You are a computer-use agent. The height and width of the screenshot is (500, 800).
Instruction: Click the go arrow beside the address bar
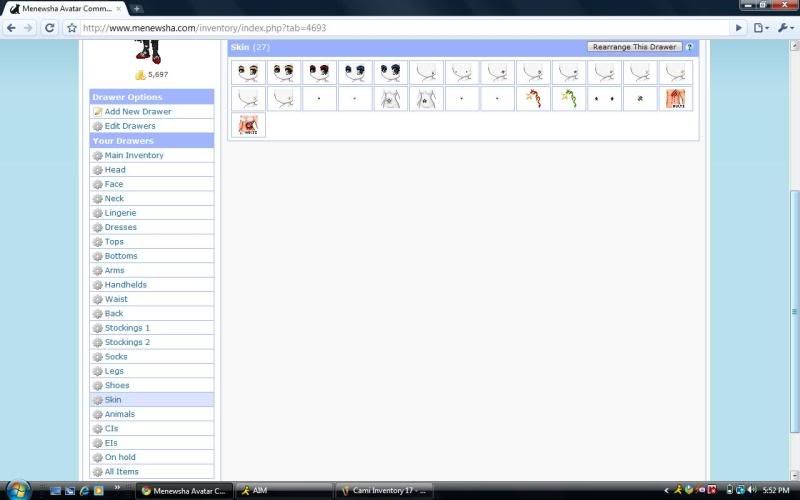click(738, 28)
